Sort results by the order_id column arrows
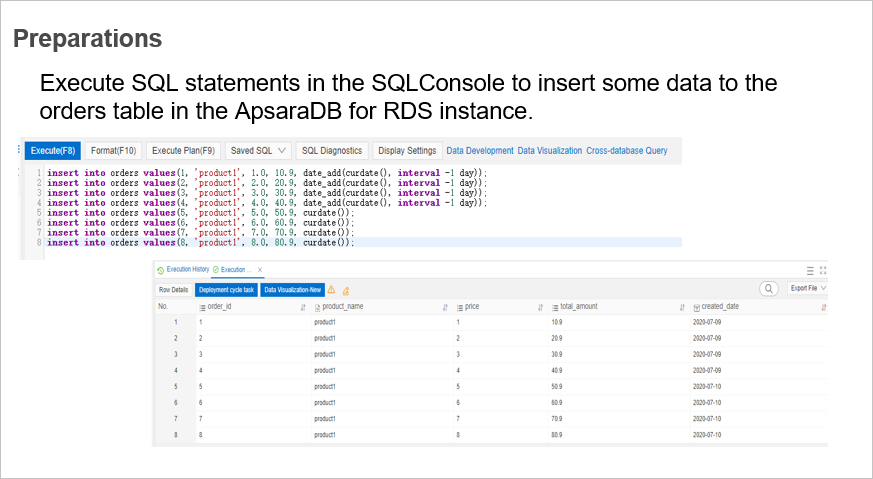This screenshot has height=479, width=873. (x=303, y=308)
